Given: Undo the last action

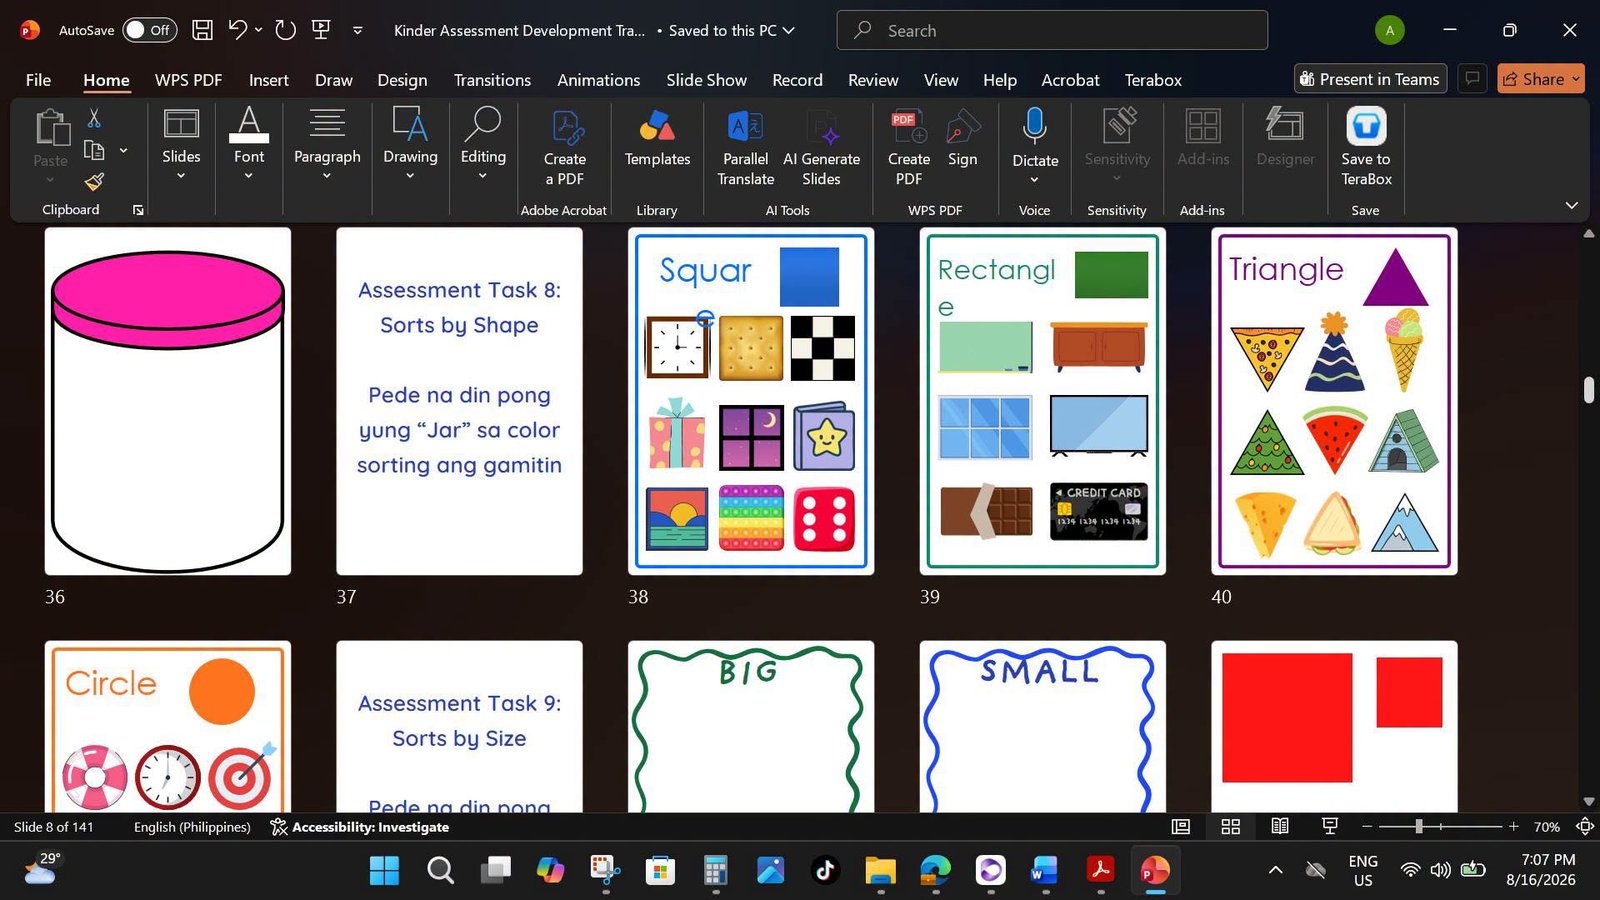Looking at the screenshot, I should tap(237, 30).
